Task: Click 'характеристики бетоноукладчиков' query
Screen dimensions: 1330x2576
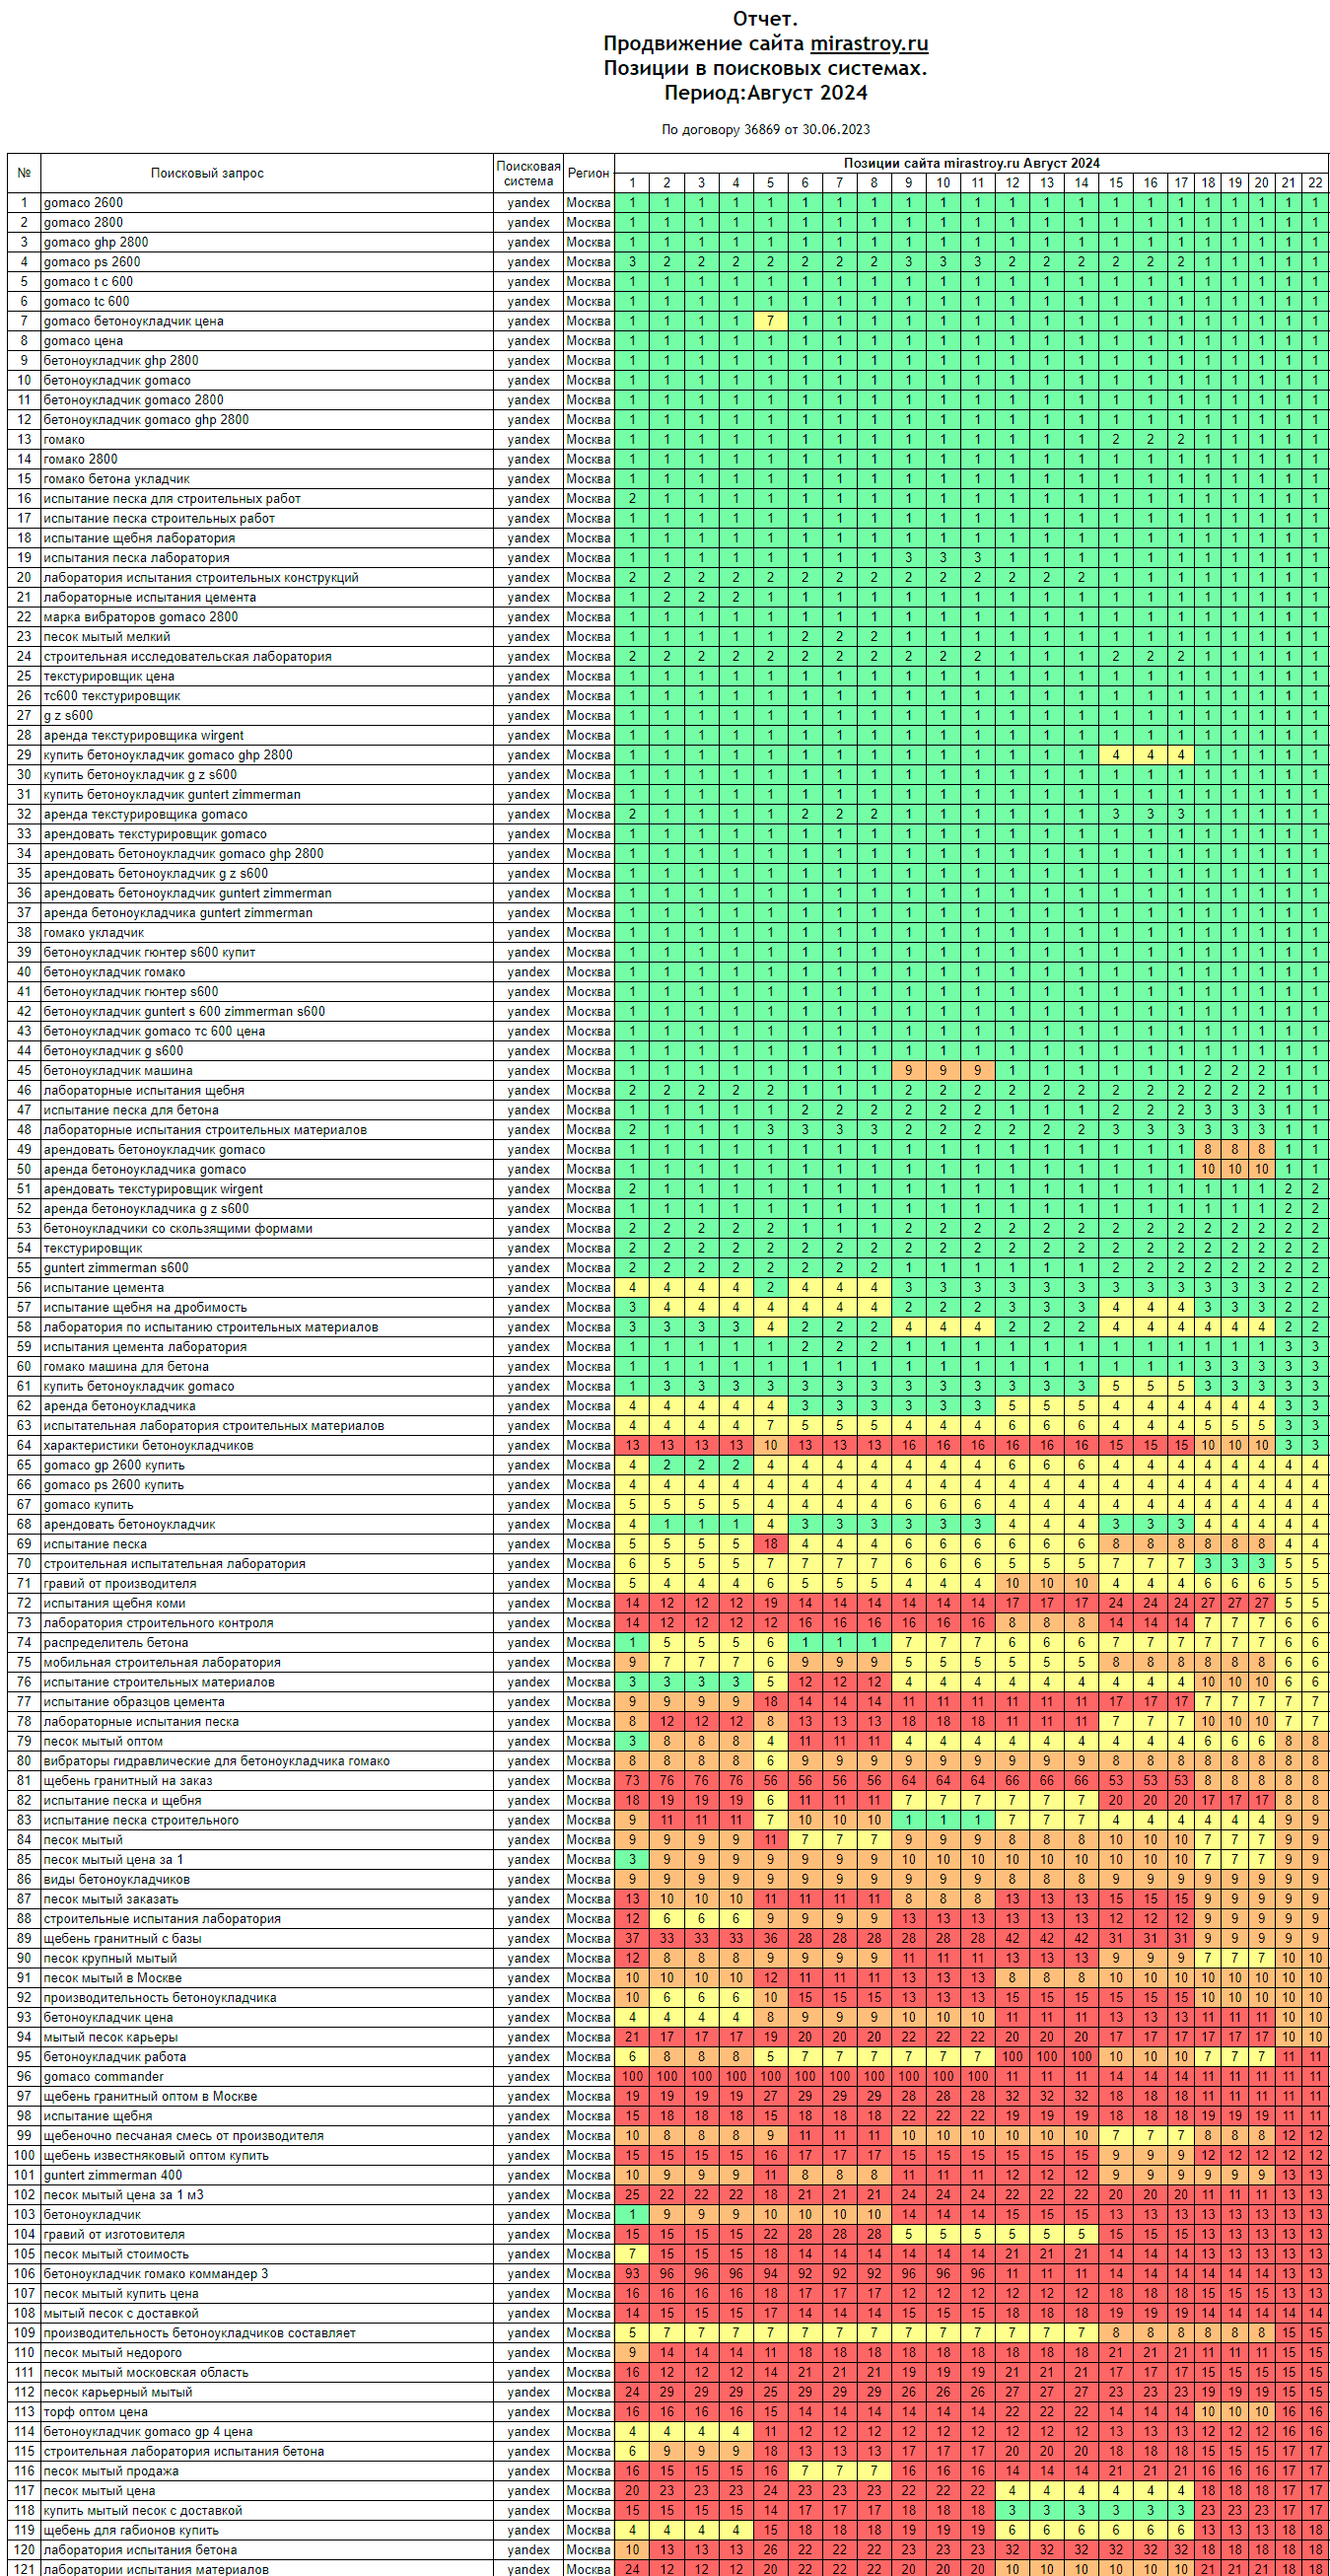Action: (148, 1446)
